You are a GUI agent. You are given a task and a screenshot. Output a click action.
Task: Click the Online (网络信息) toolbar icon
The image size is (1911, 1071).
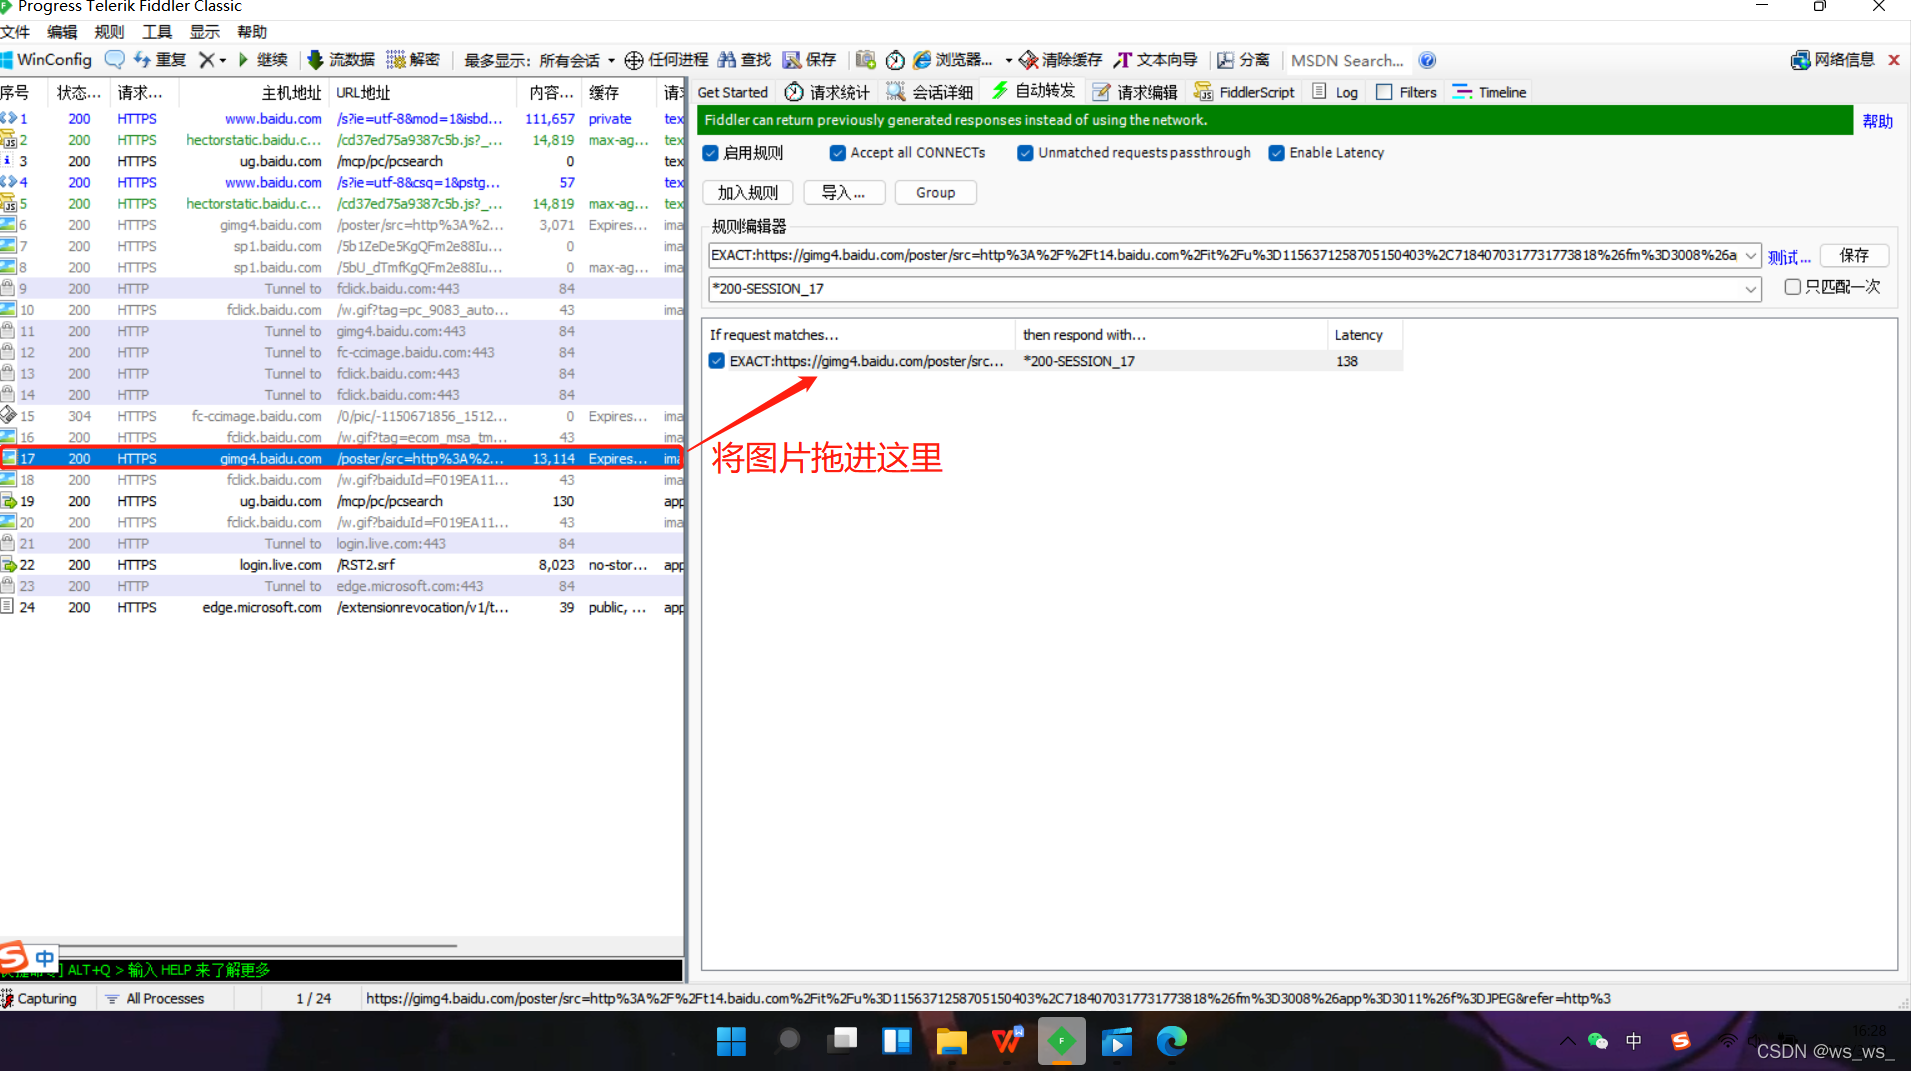[1800, 60]
